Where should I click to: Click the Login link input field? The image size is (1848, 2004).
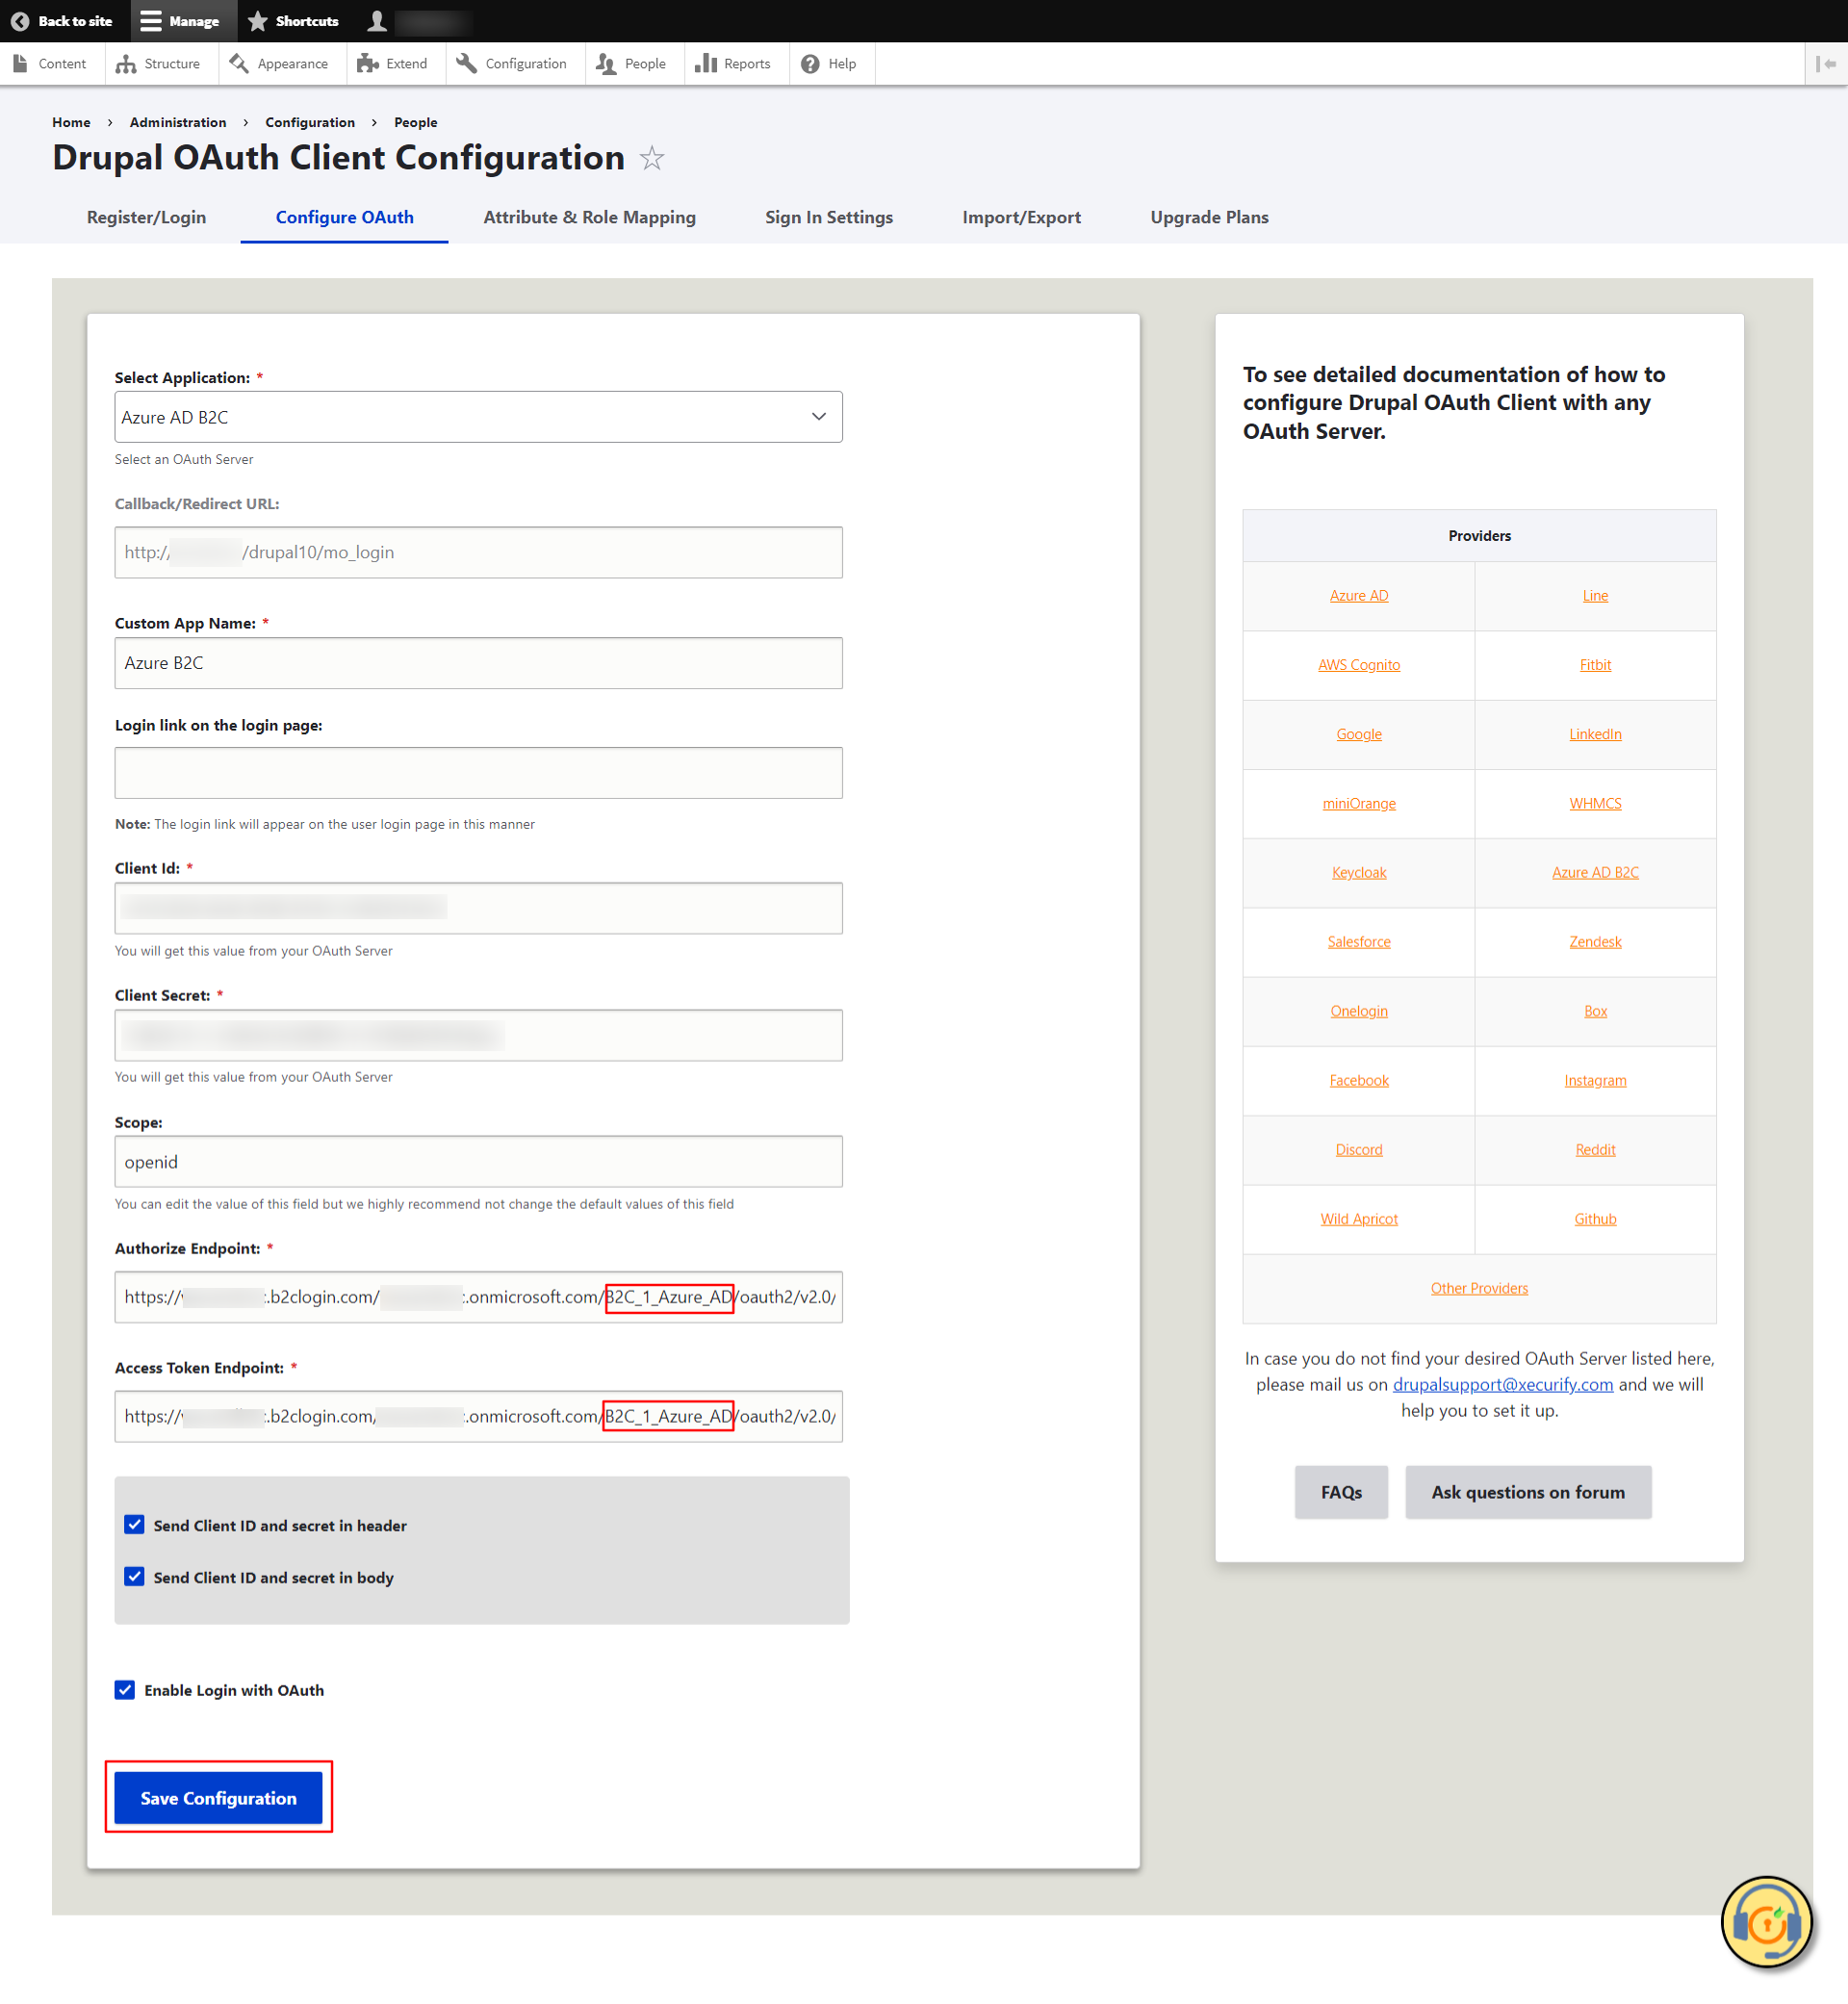479,773
